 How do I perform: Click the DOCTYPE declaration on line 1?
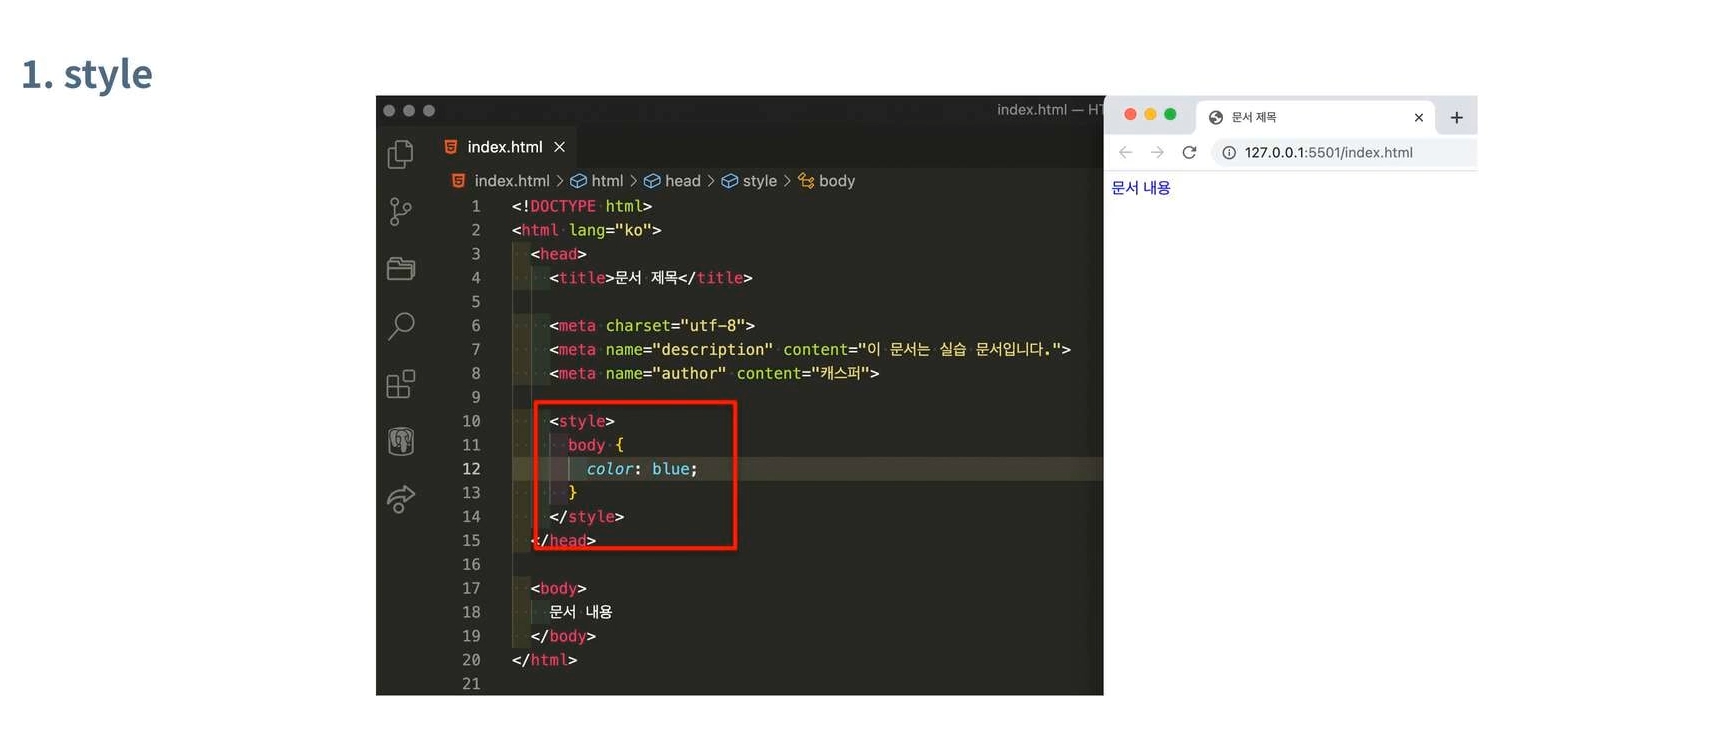tap(582, 206)
